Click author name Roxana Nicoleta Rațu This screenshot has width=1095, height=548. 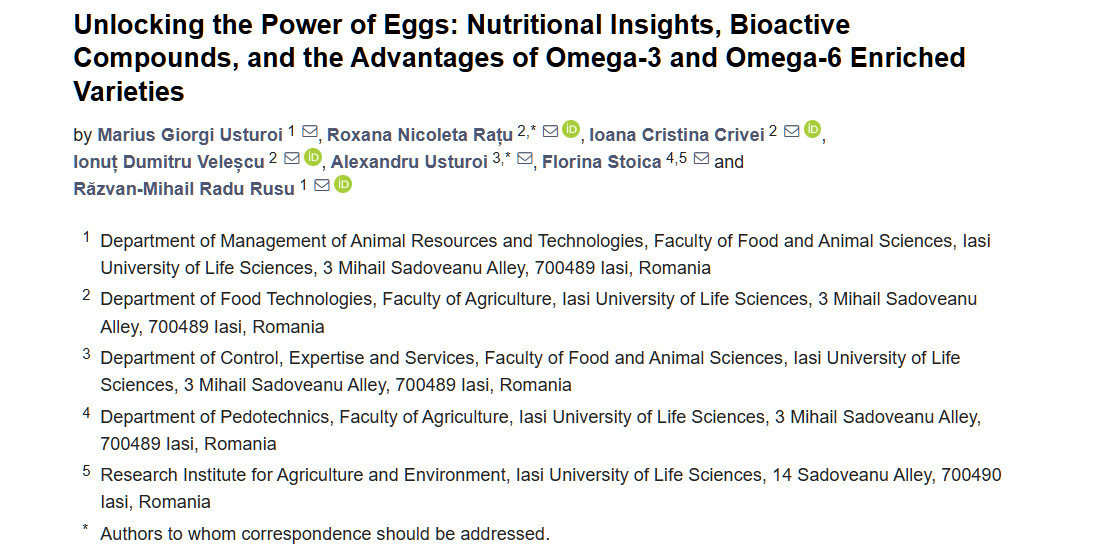[420, 135]
